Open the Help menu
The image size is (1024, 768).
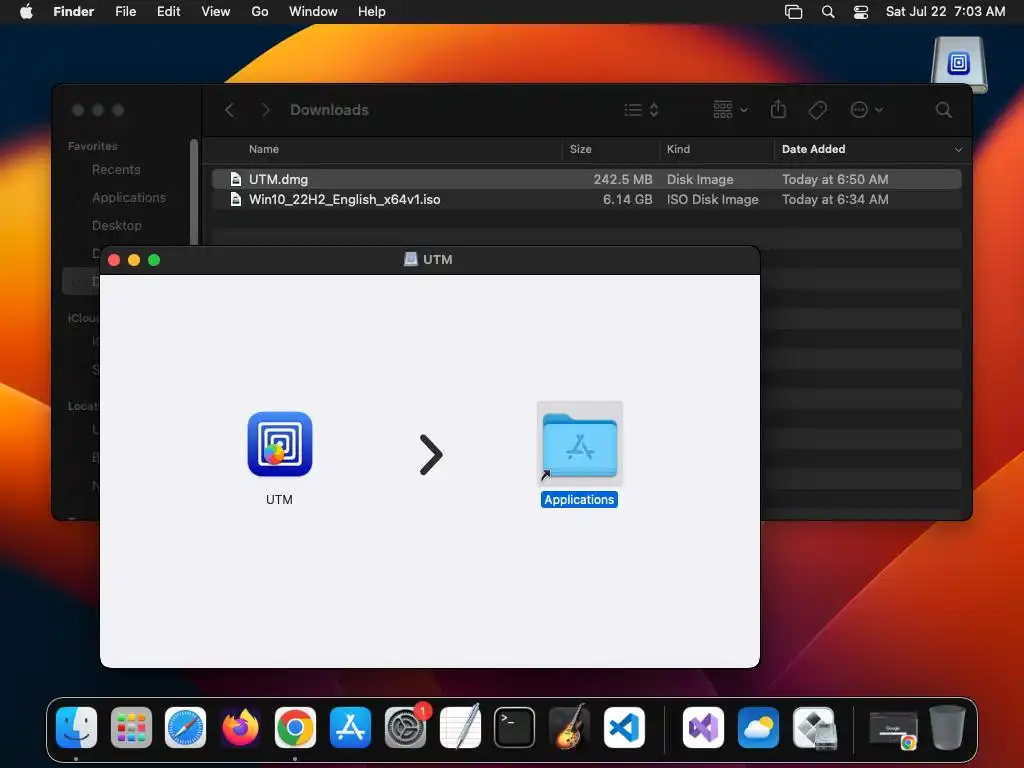(372, 11)
